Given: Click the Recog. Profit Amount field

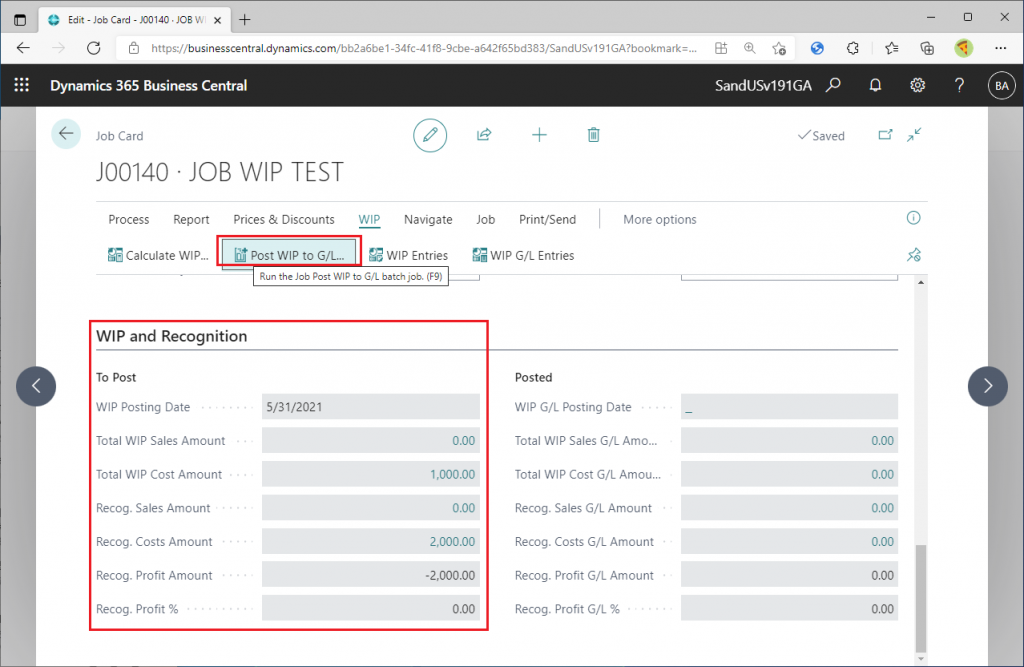Looking at the screenshot, I should (370, 576).
